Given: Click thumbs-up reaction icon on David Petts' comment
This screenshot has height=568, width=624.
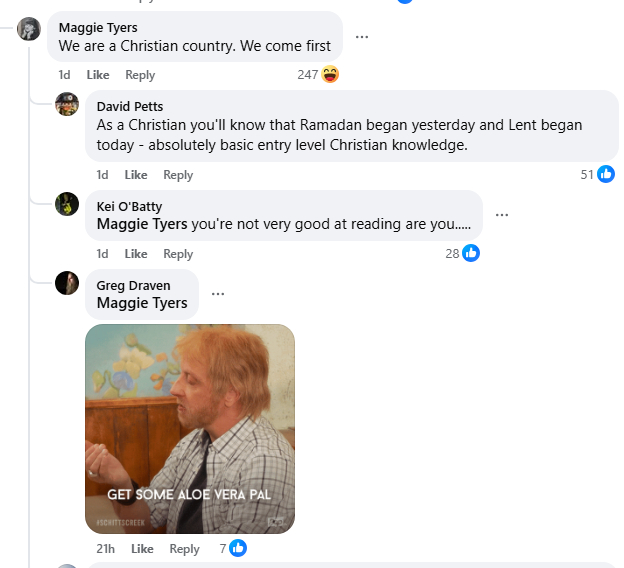Looking at the screenshot, I should pos(606,175).
